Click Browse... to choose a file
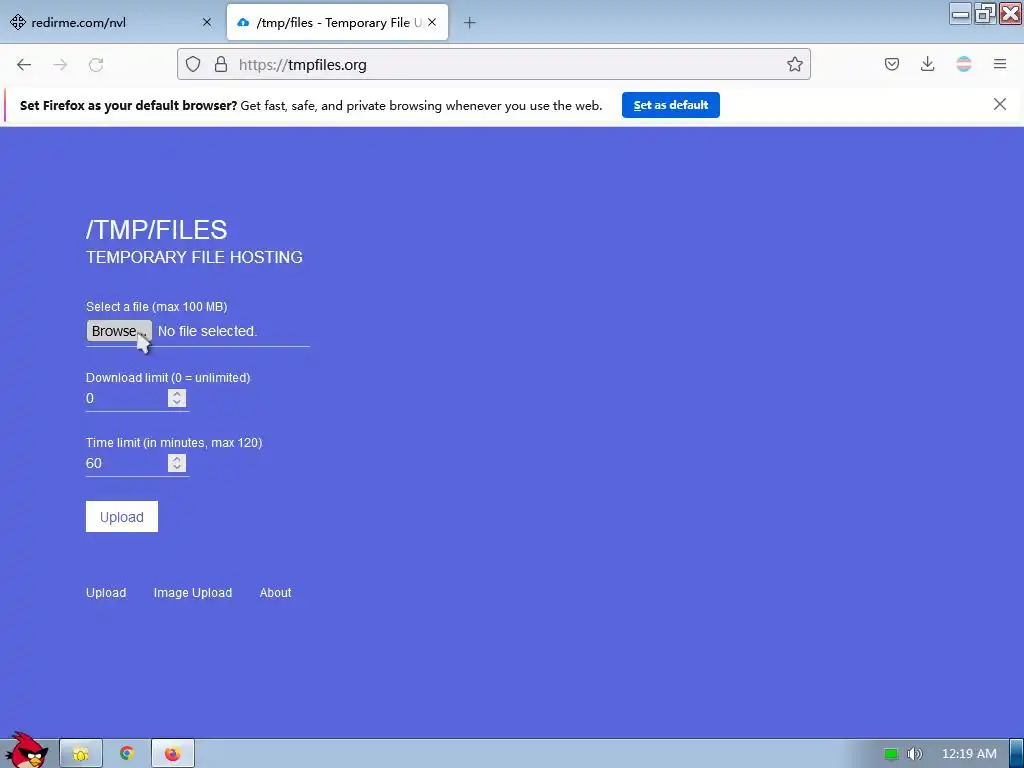The image size is (1024, 768). (x=119, y=331)
